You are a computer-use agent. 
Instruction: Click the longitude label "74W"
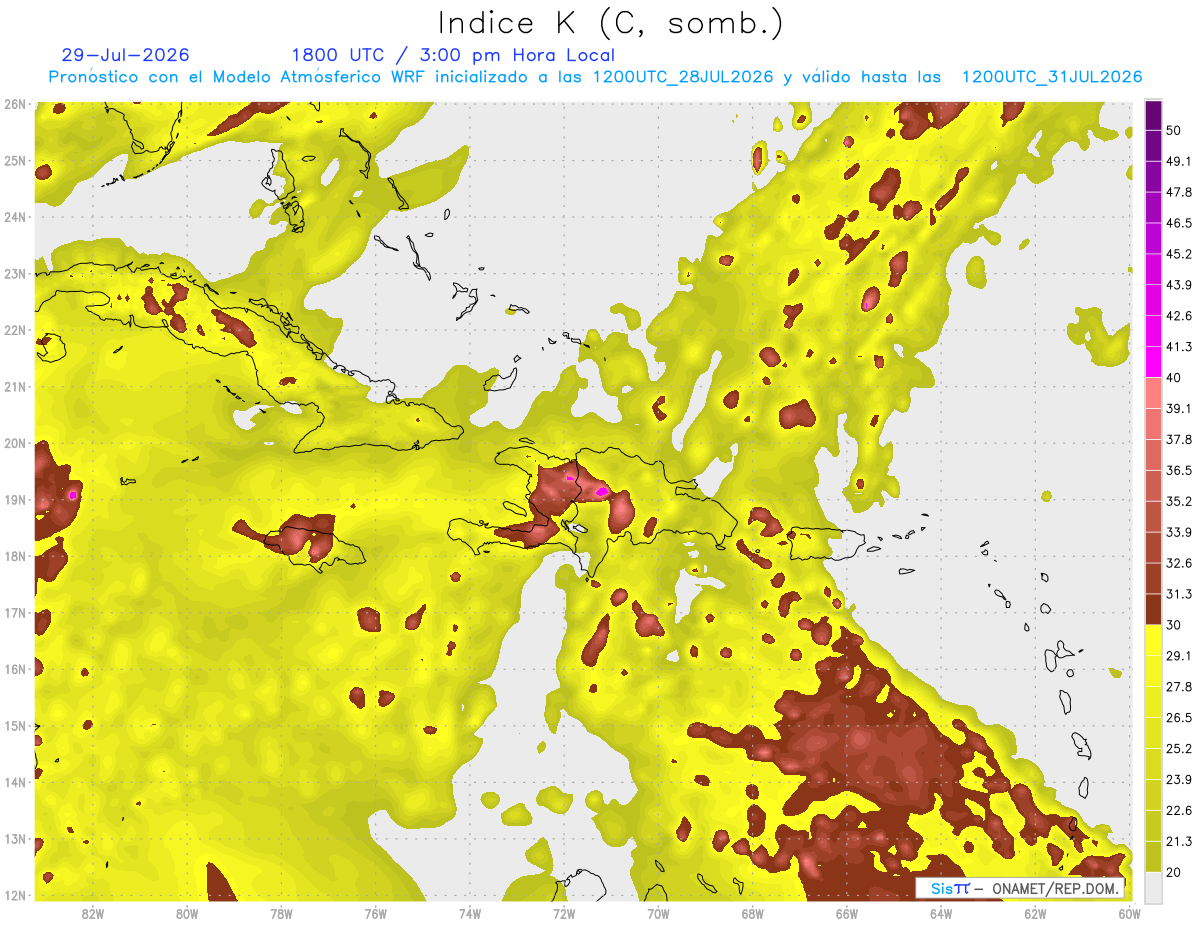[x=470, y=914]
